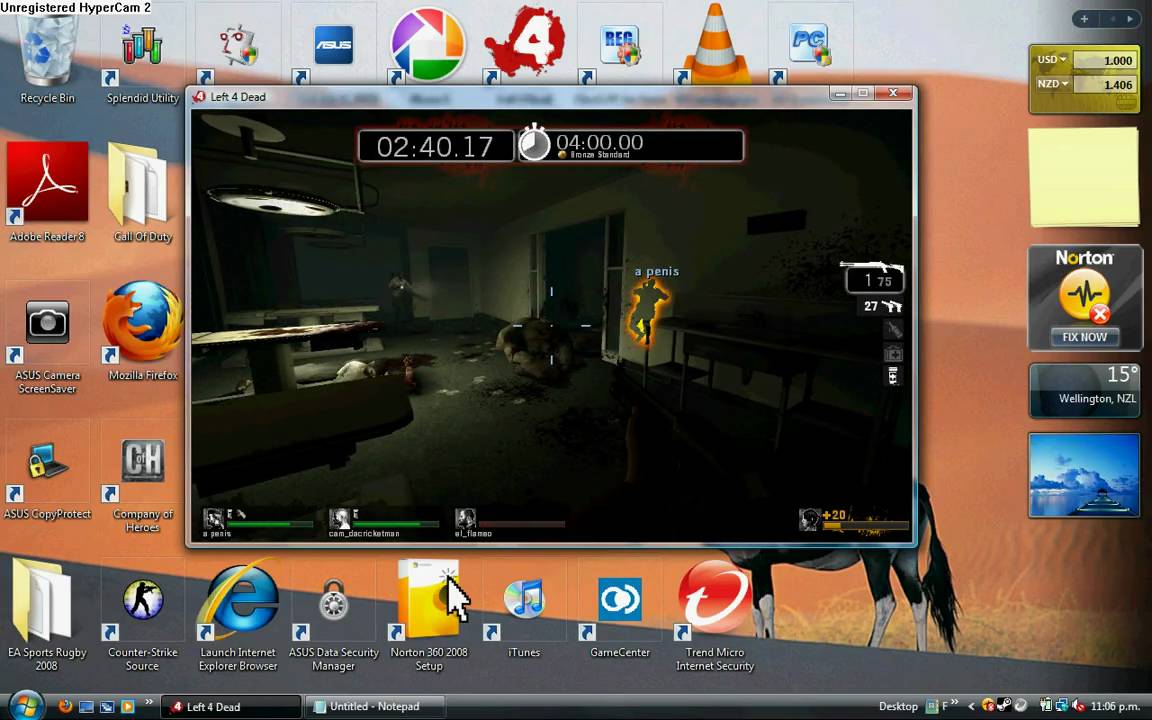Click the 04:00.00 bronze standard timer

[633, 145]
